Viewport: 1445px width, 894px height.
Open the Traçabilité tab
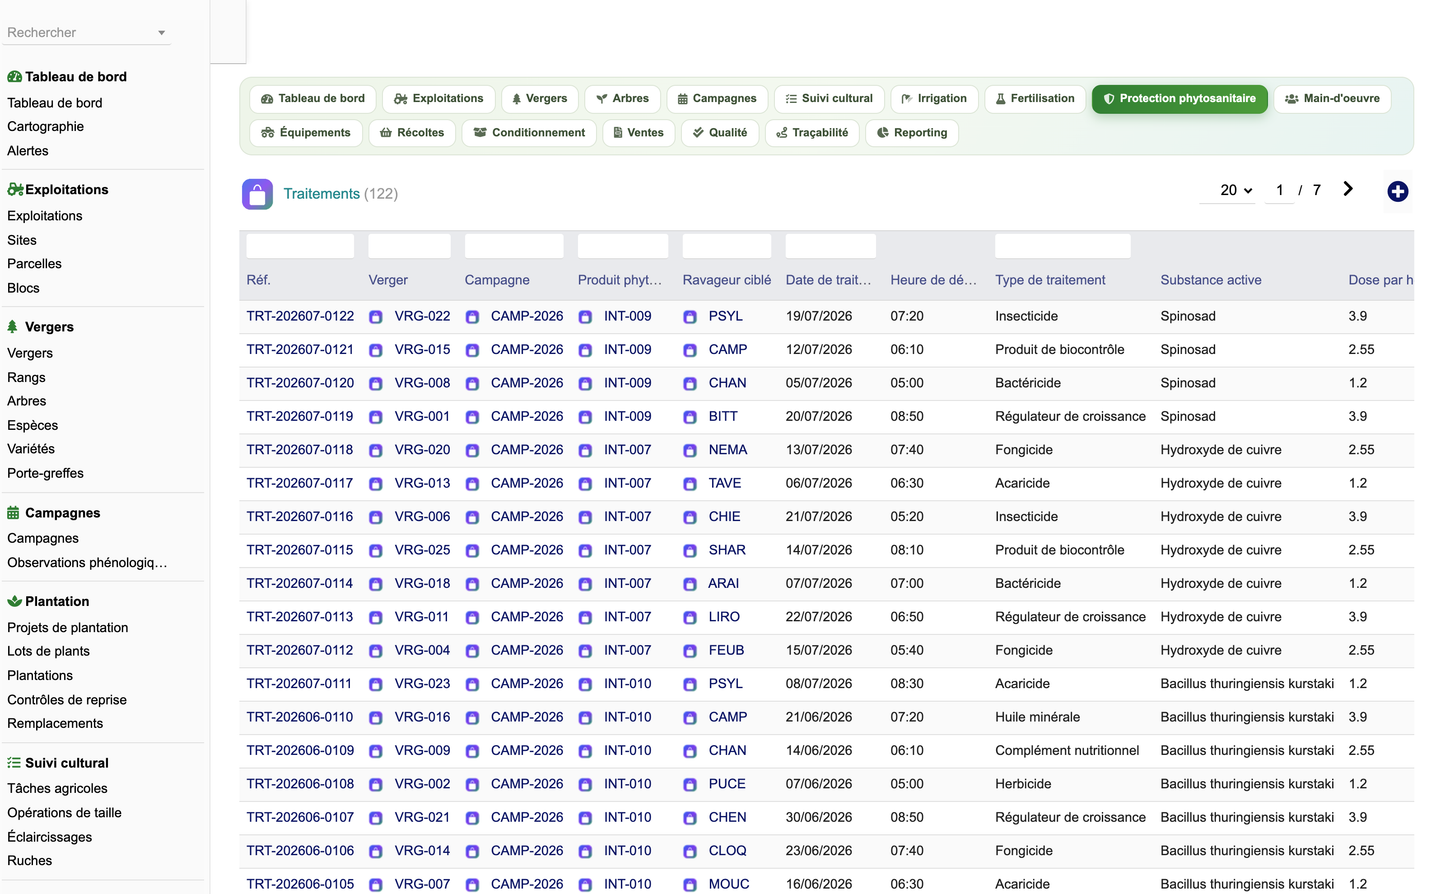[811, 133]
